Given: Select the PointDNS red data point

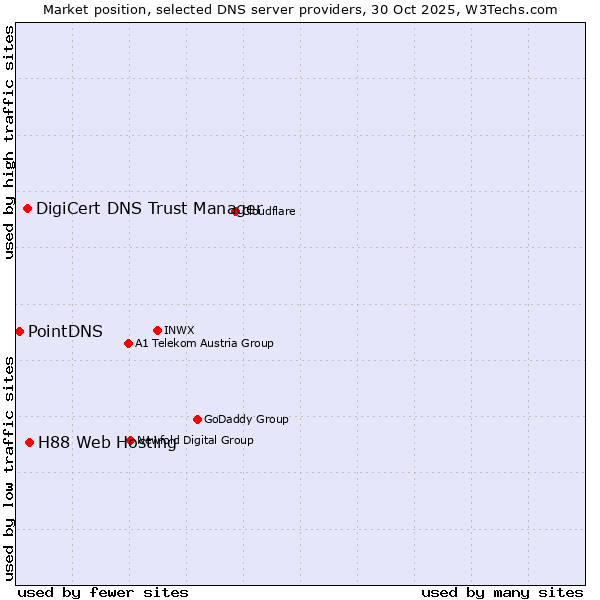Looking at the screenshot, I should coord(19,331).
